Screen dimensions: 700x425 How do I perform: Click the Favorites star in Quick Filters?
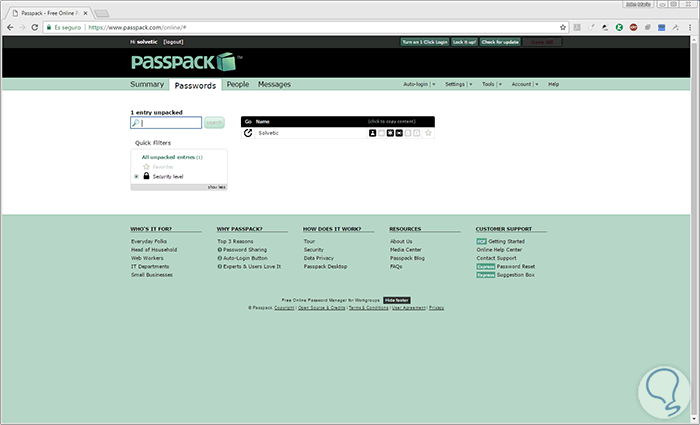click(x=146, y=167)
